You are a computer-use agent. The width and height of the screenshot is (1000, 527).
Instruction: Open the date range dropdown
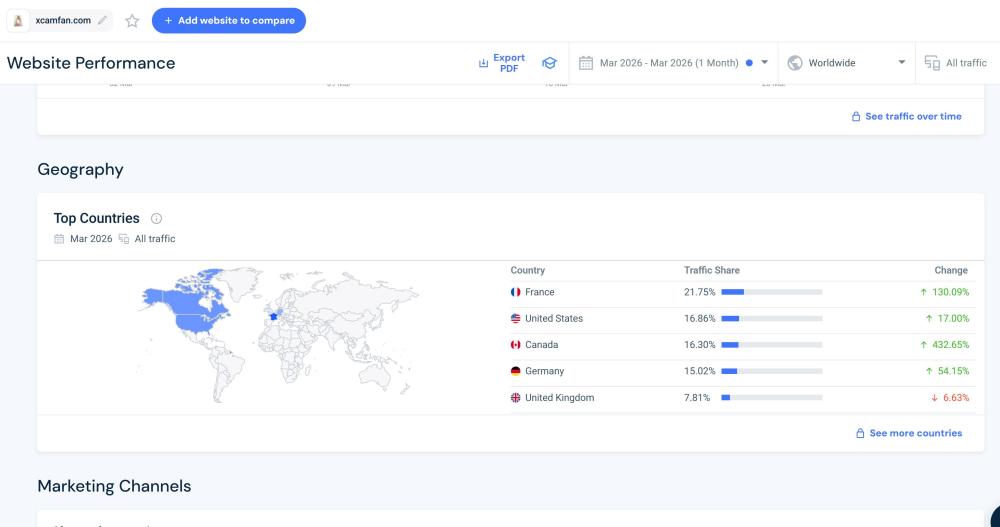click(x=764, y=63)
